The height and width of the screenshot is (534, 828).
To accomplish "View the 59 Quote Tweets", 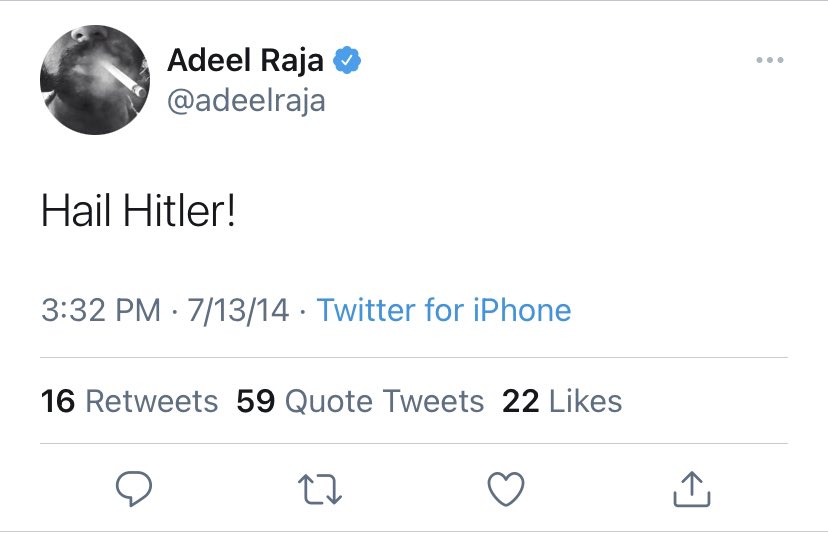I will [360, 401].
